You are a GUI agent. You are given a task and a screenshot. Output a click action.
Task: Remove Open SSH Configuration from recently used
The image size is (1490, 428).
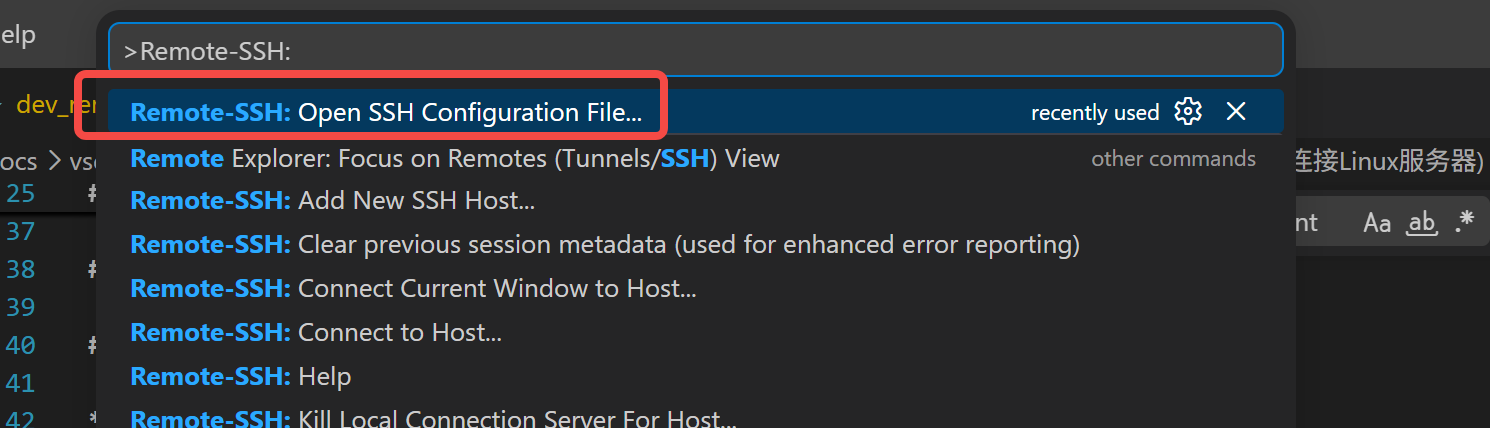(1236, 112)
